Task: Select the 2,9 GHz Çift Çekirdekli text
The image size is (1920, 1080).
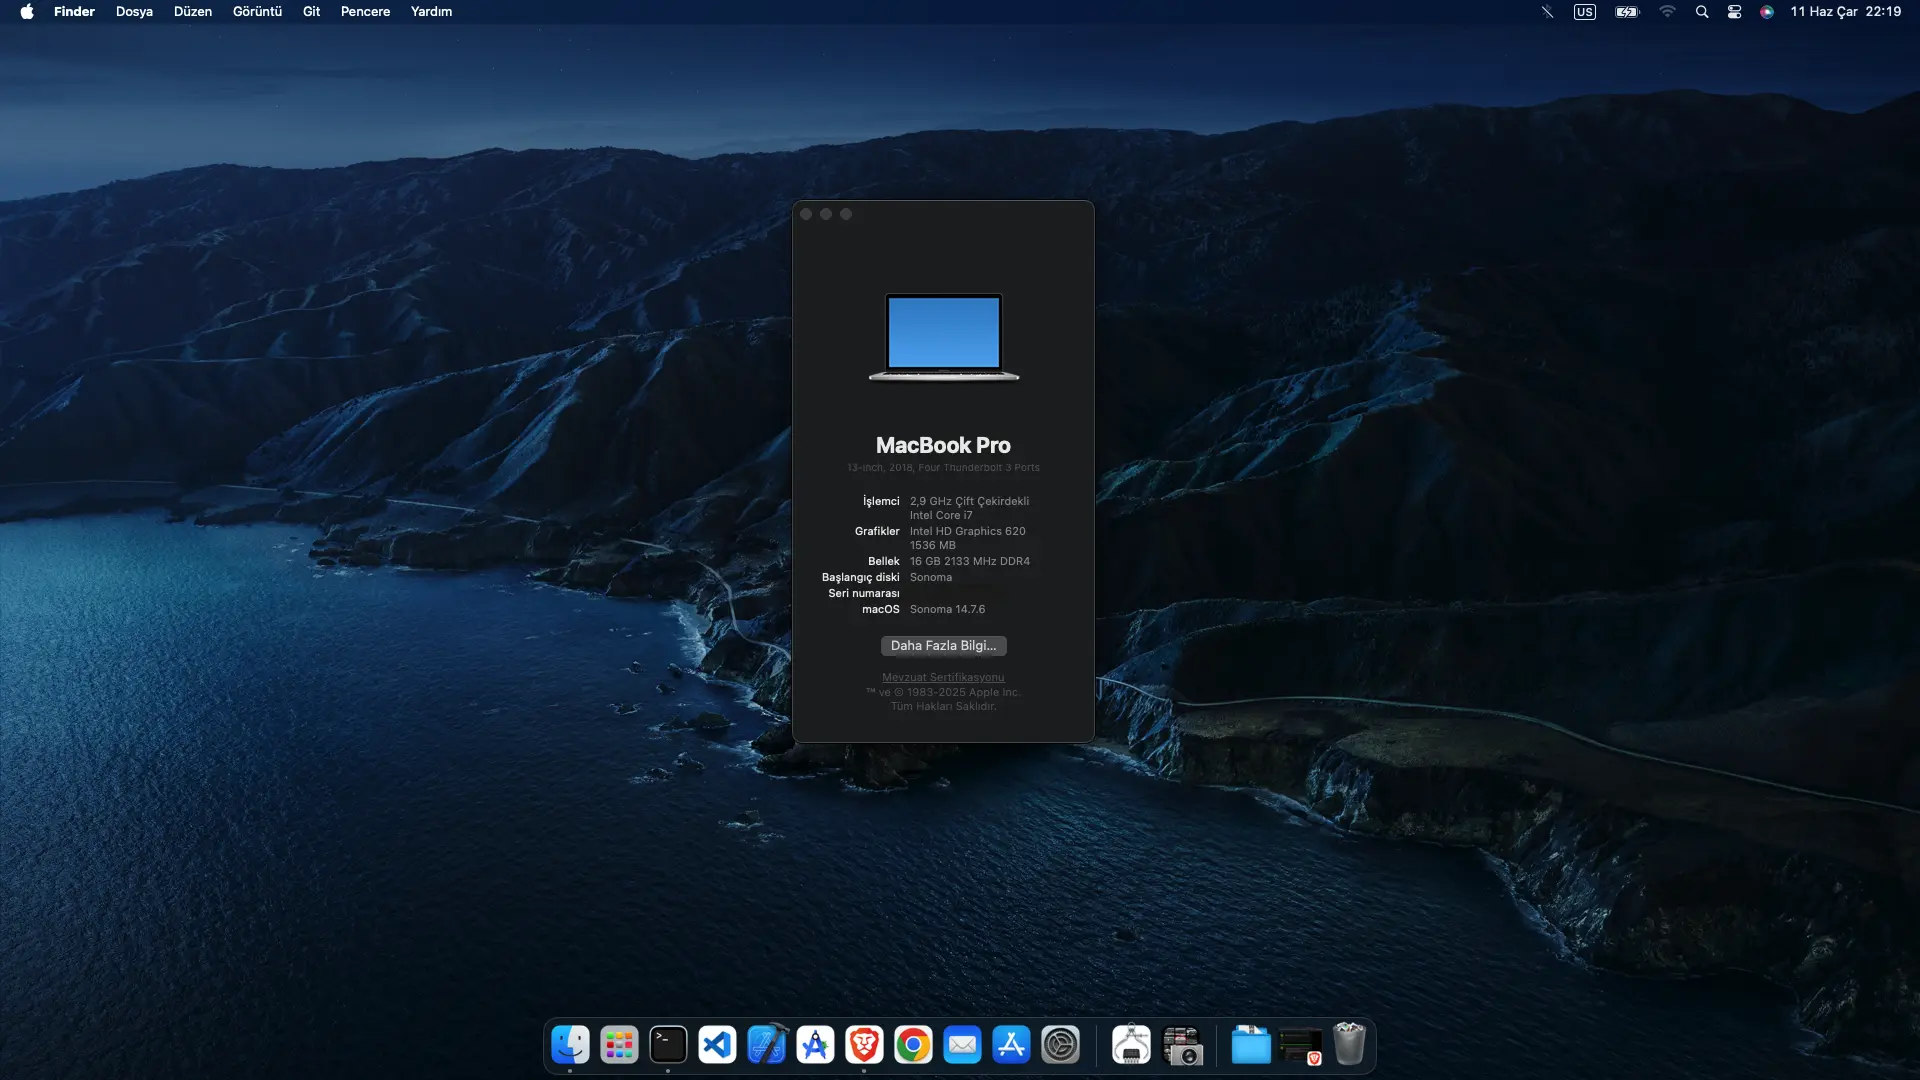Action: click(x=969, y=502)
